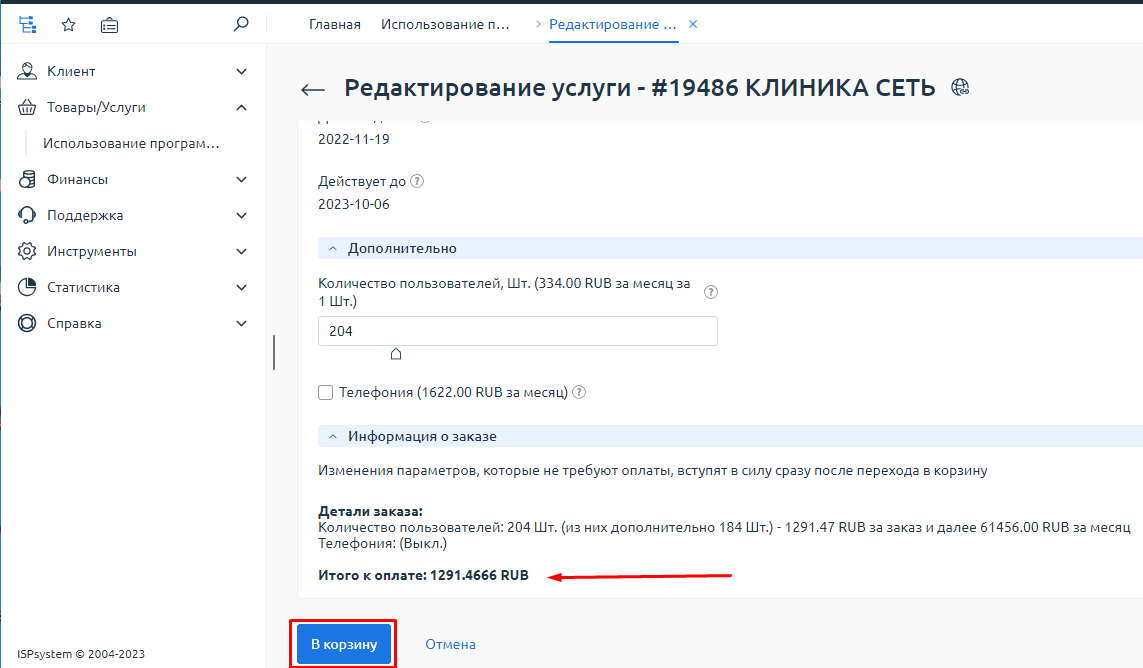This screenshot has height=668, width=1143.
Task: Show help for Количество пользователей
Action: (x=711, y=292)
